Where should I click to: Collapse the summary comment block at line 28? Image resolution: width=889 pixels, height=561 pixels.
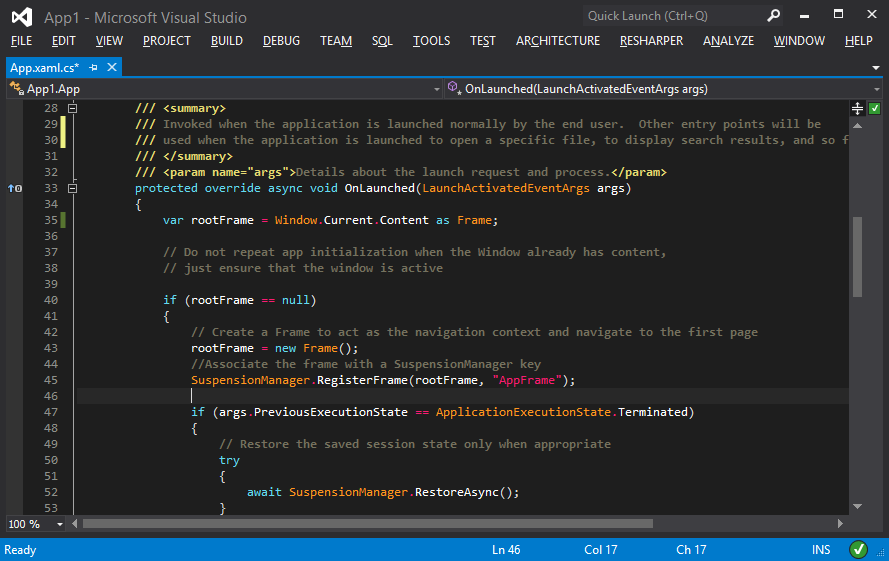(71, 108)
